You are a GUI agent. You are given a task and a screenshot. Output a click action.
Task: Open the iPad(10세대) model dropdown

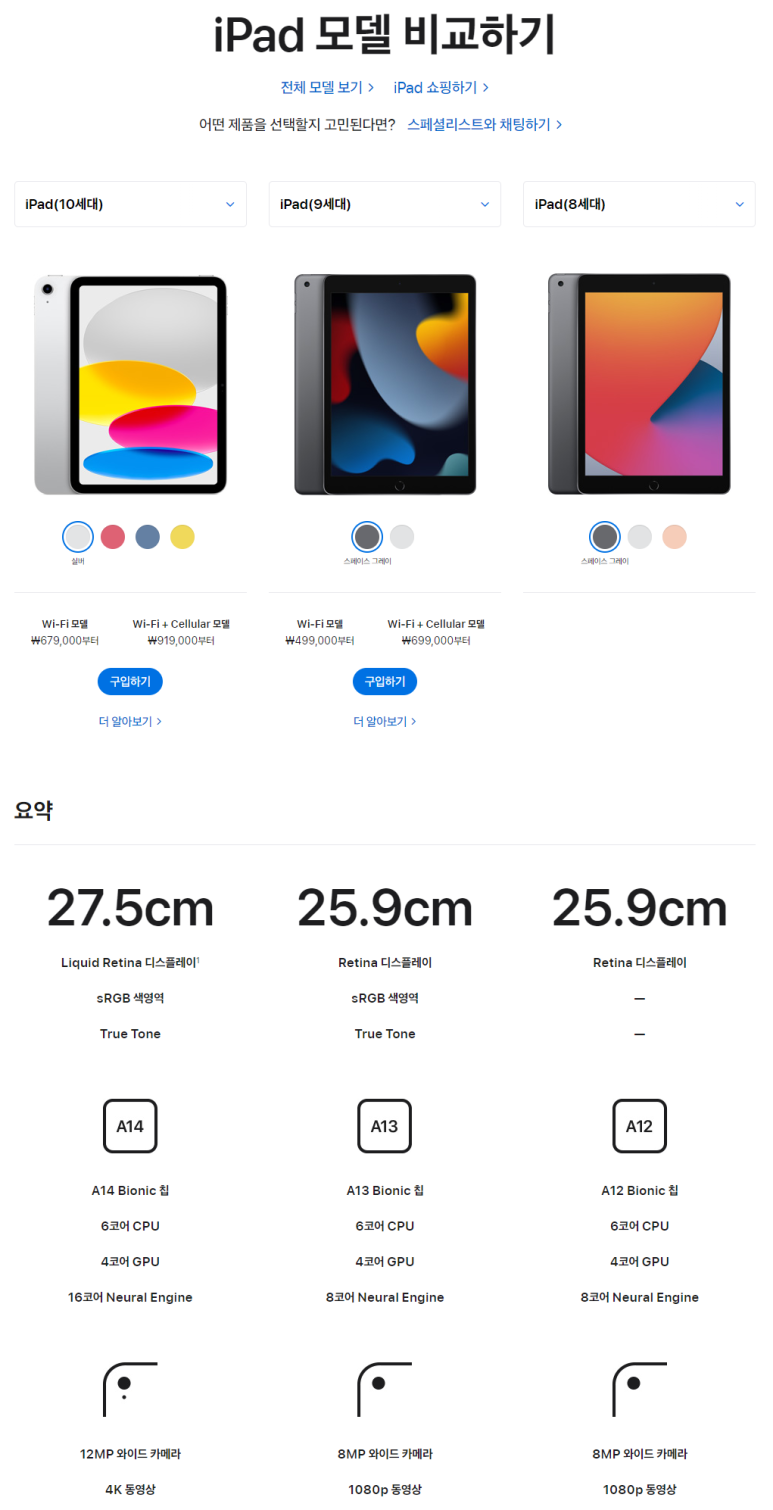[130, 204]
